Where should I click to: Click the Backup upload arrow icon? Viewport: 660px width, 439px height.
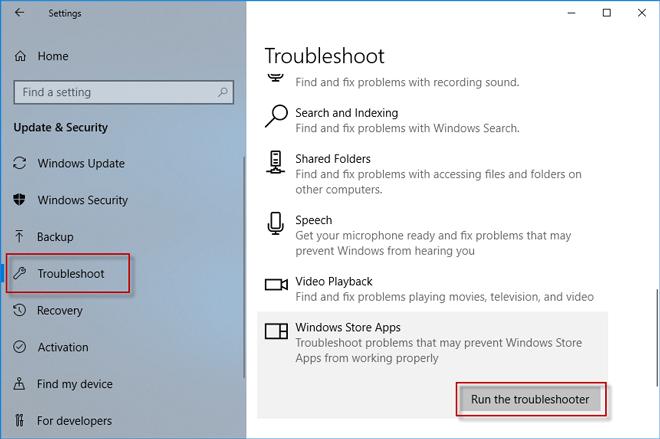(x=20, y=237)
